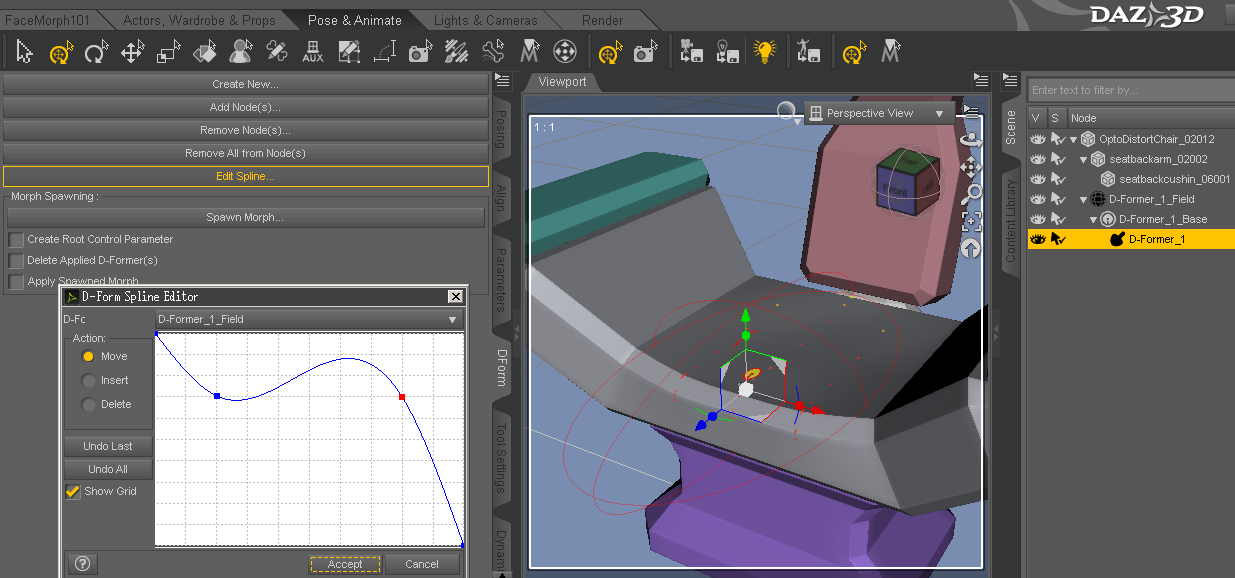Select the Scale tool icon
Image resolution: width=1235 pixels, height=578 pixels.
point(168,51)
